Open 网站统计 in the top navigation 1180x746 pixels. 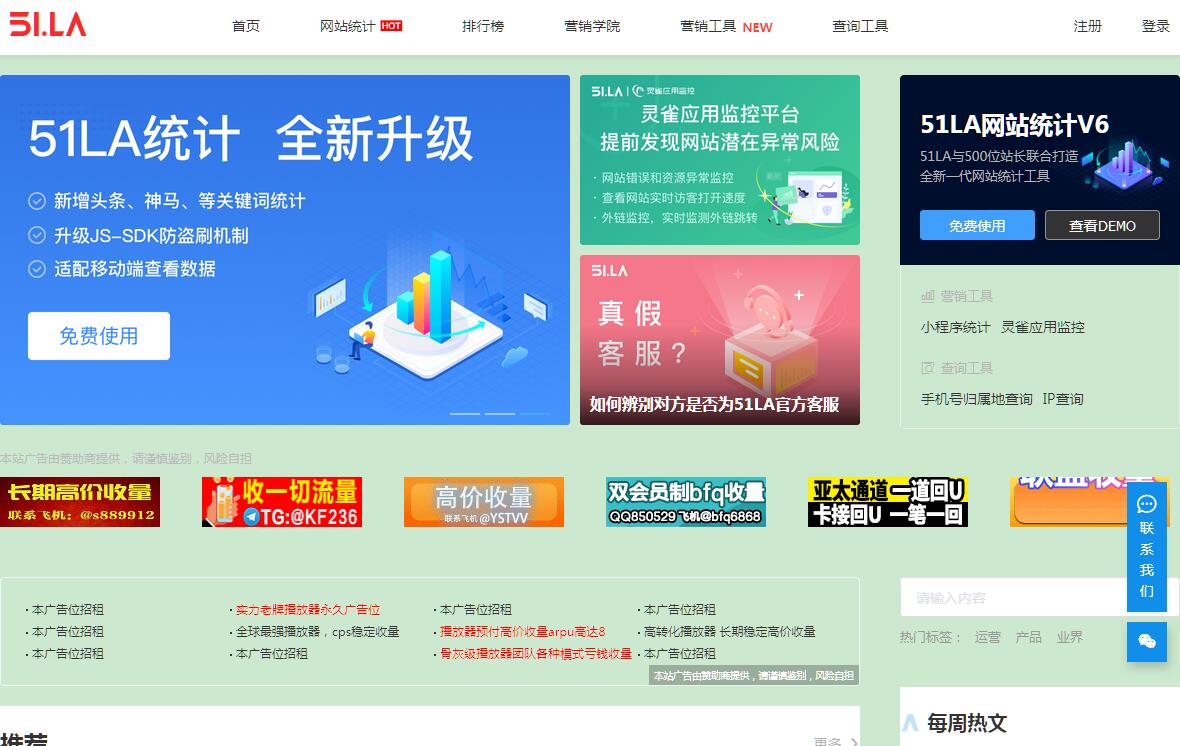347,26
